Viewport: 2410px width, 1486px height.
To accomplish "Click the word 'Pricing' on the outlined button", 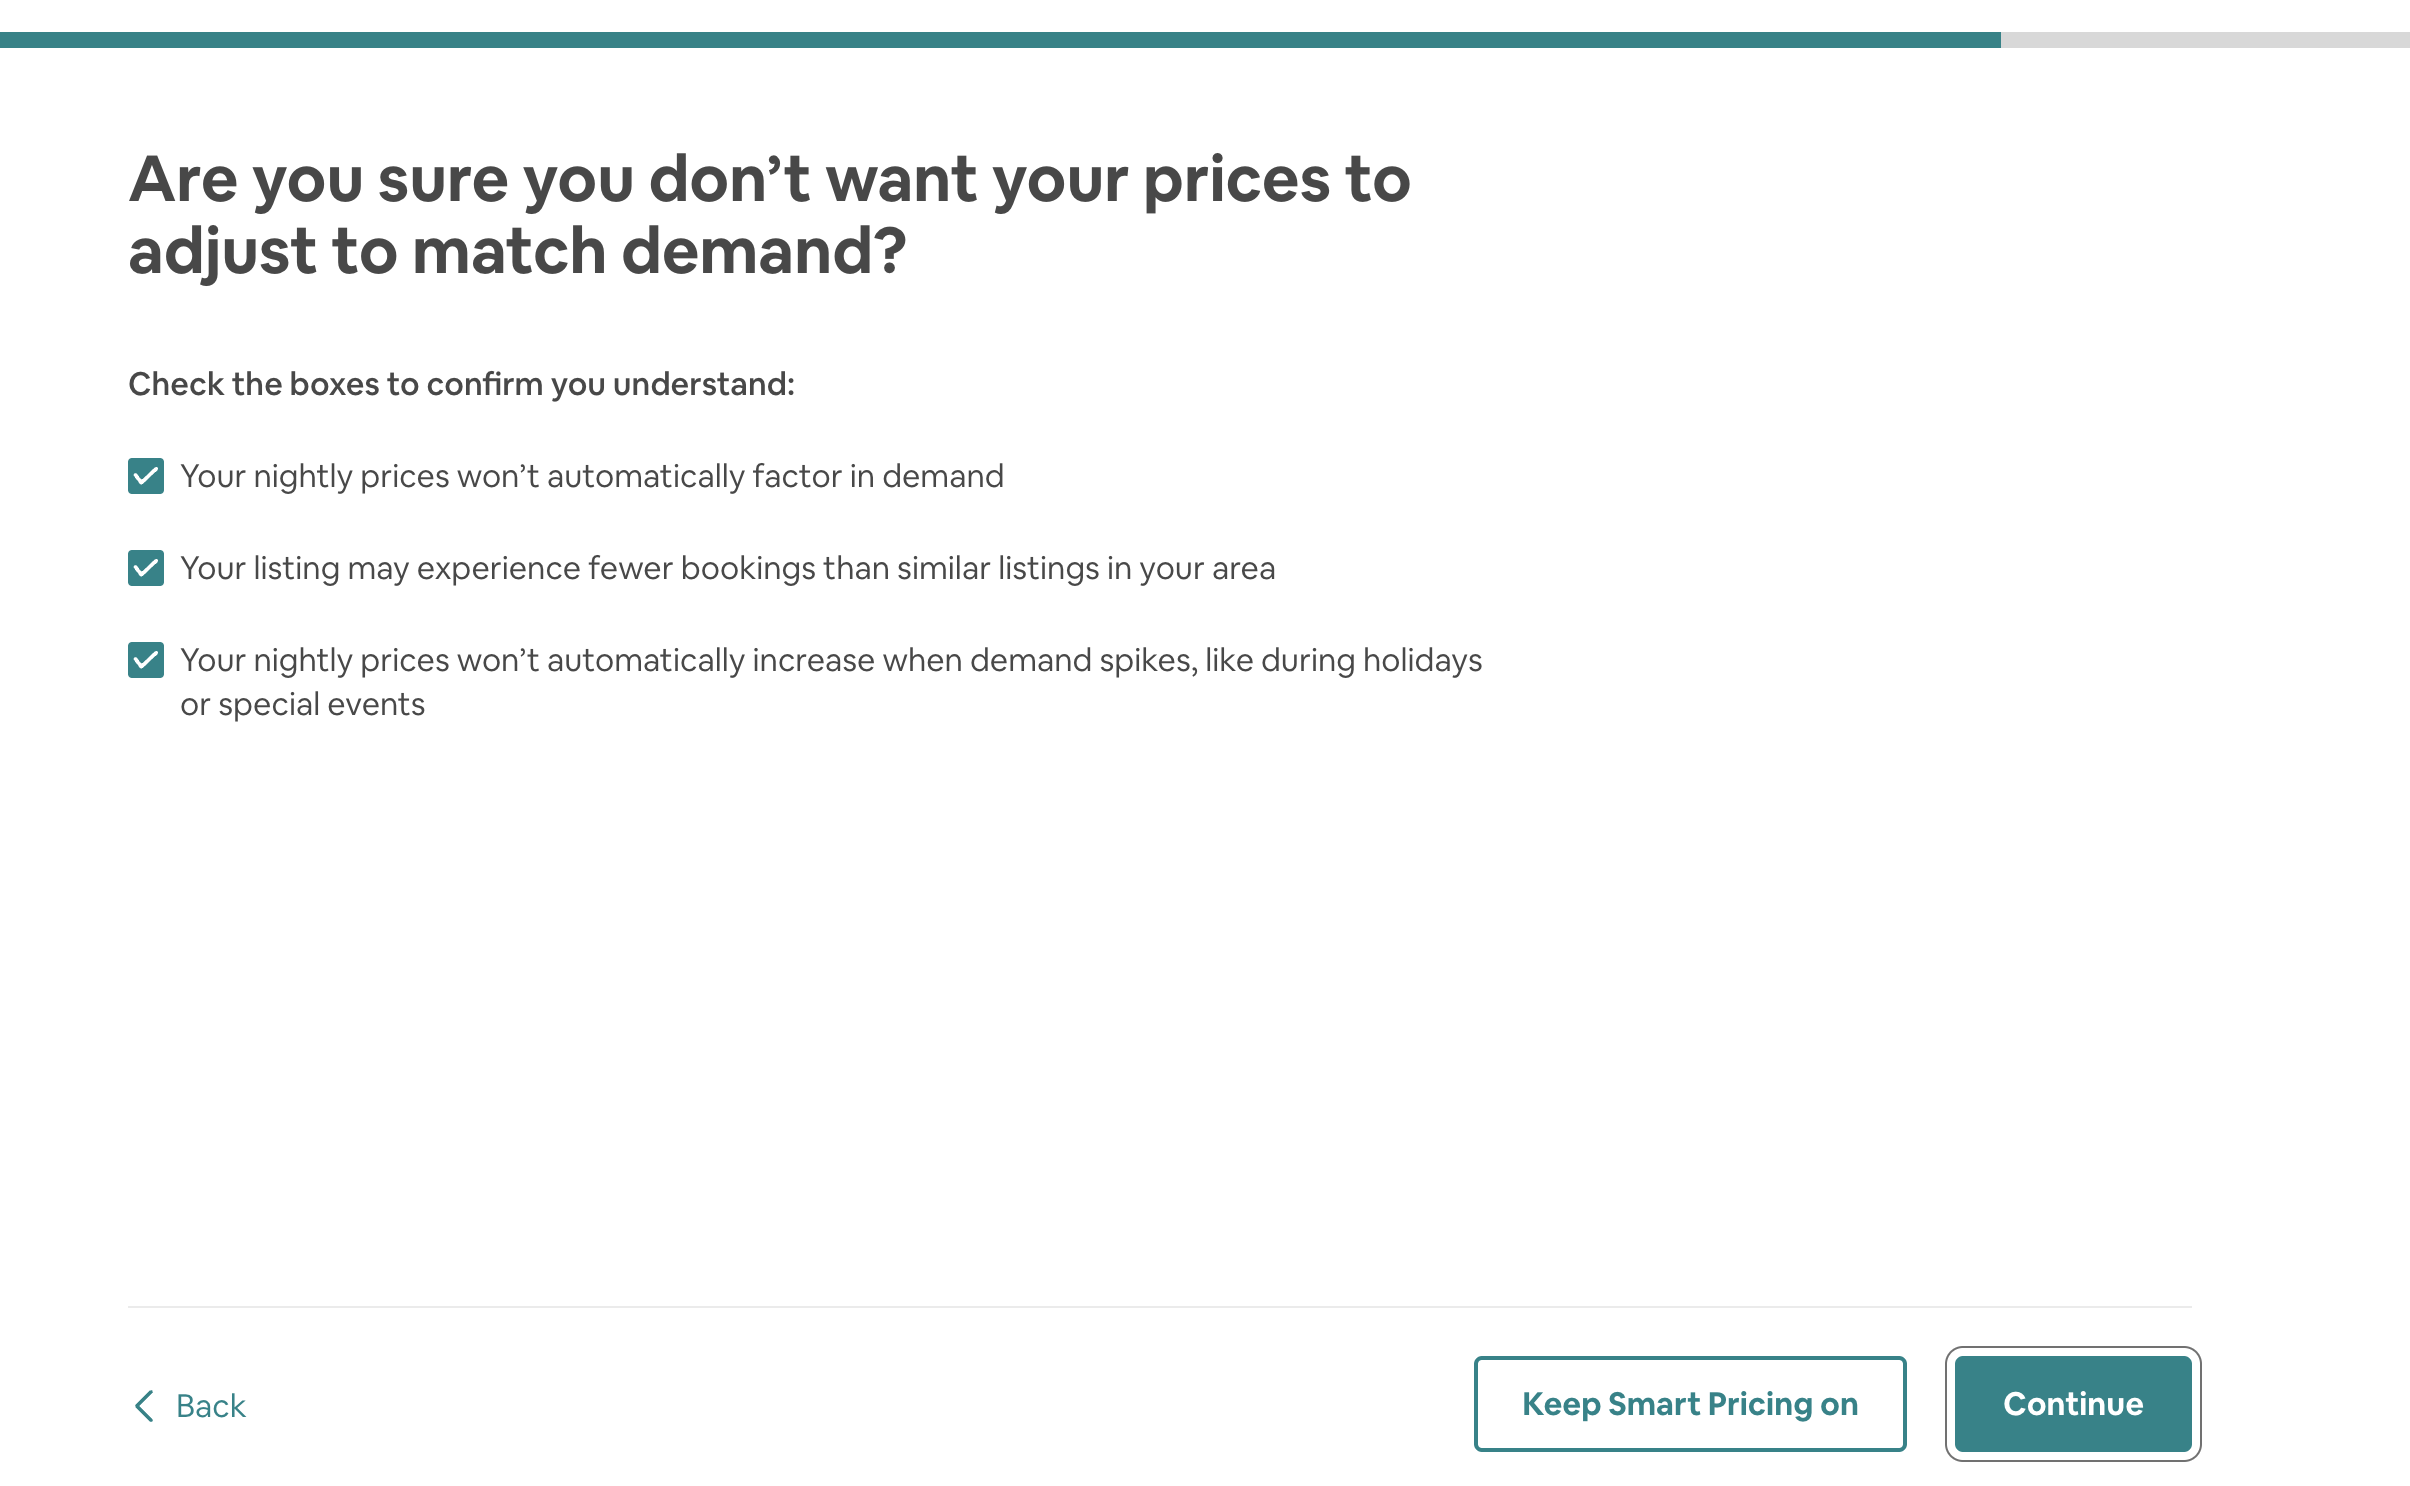I will tap(1759, 1403).
